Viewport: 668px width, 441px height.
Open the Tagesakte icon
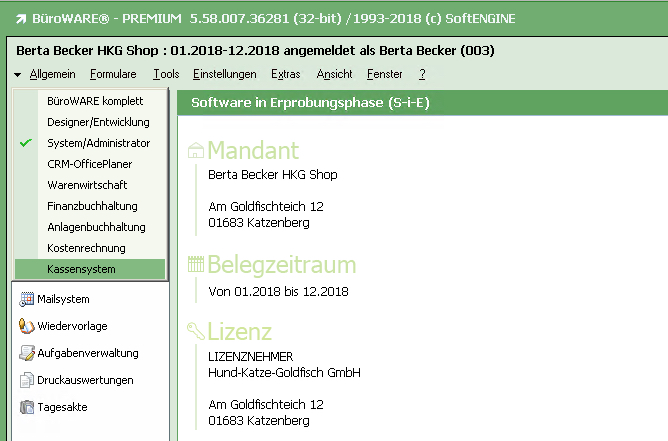click(x=27, y=407)
